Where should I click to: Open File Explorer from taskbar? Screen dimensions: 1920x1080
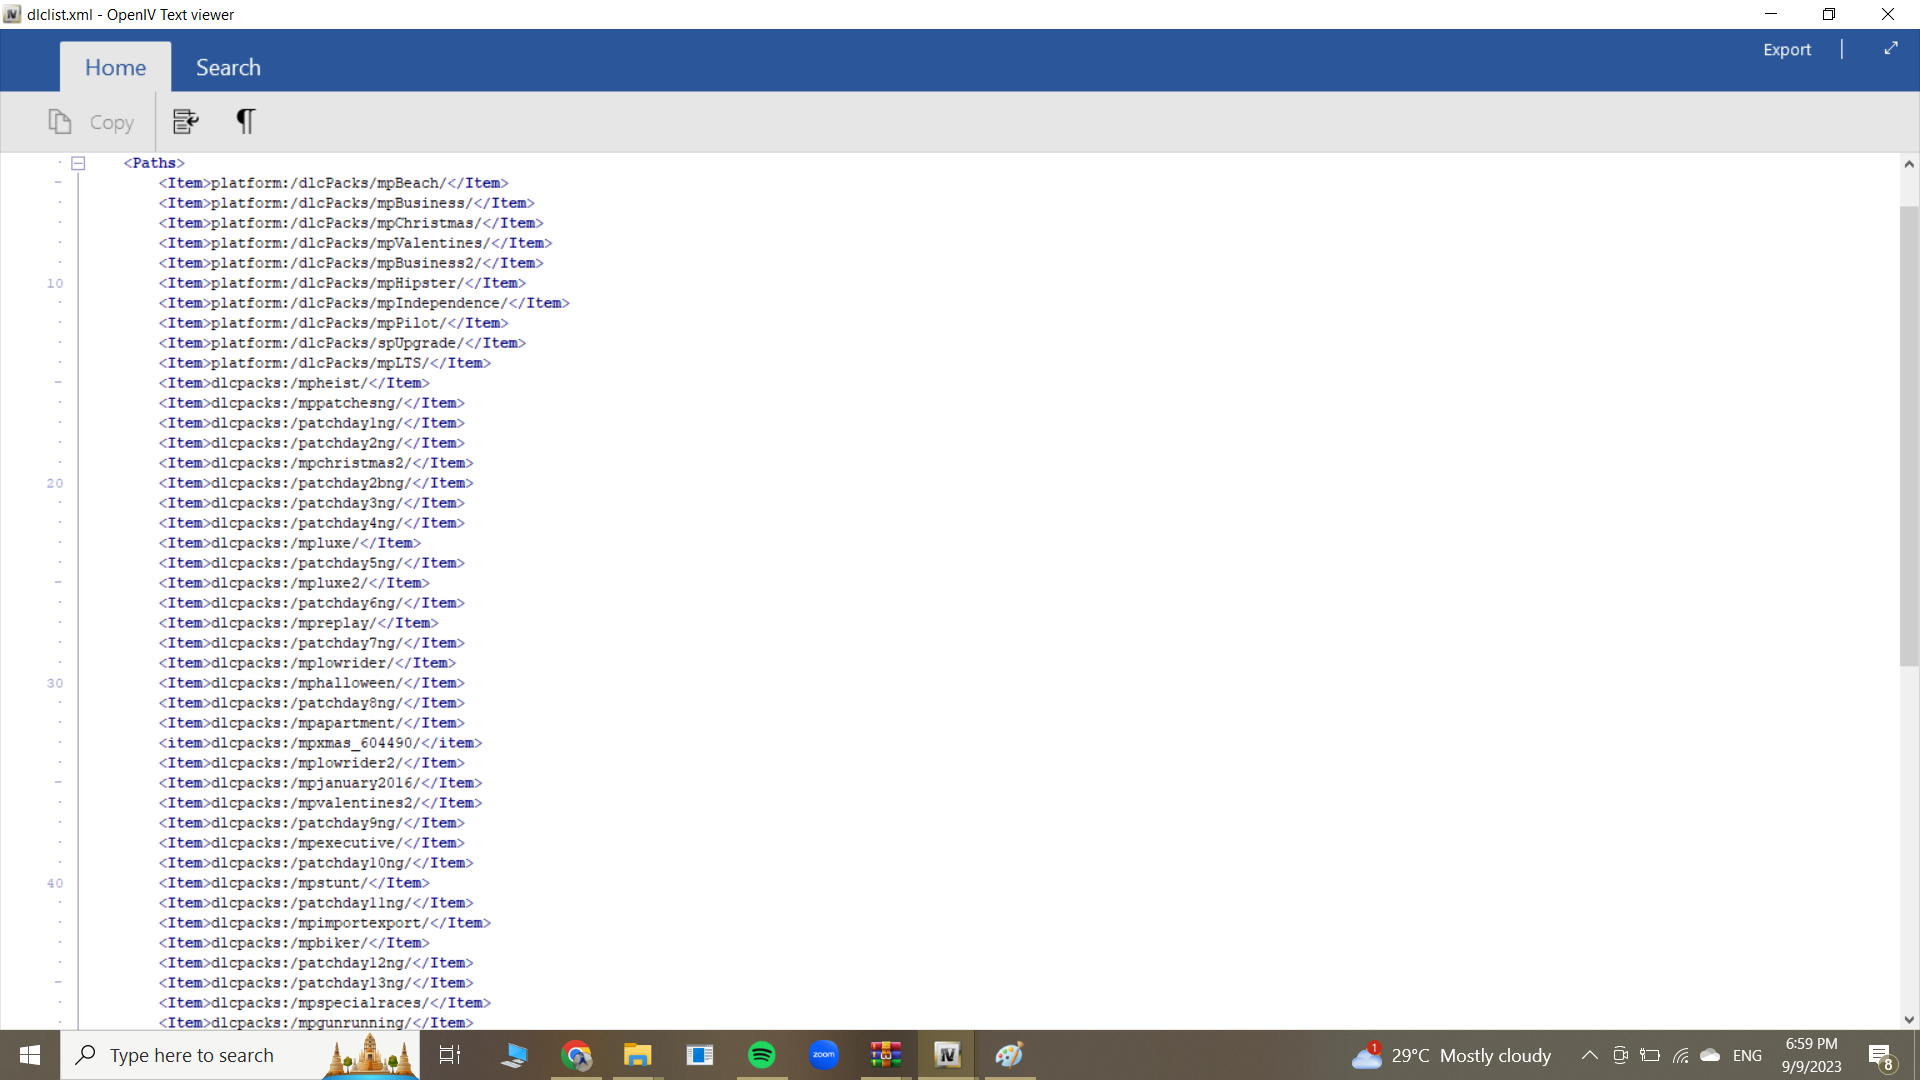click(x=638, y=1055)
